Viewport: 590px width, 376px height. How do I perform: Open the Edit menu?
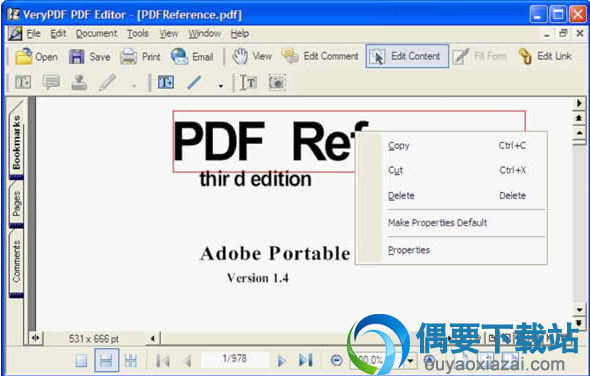58,34
